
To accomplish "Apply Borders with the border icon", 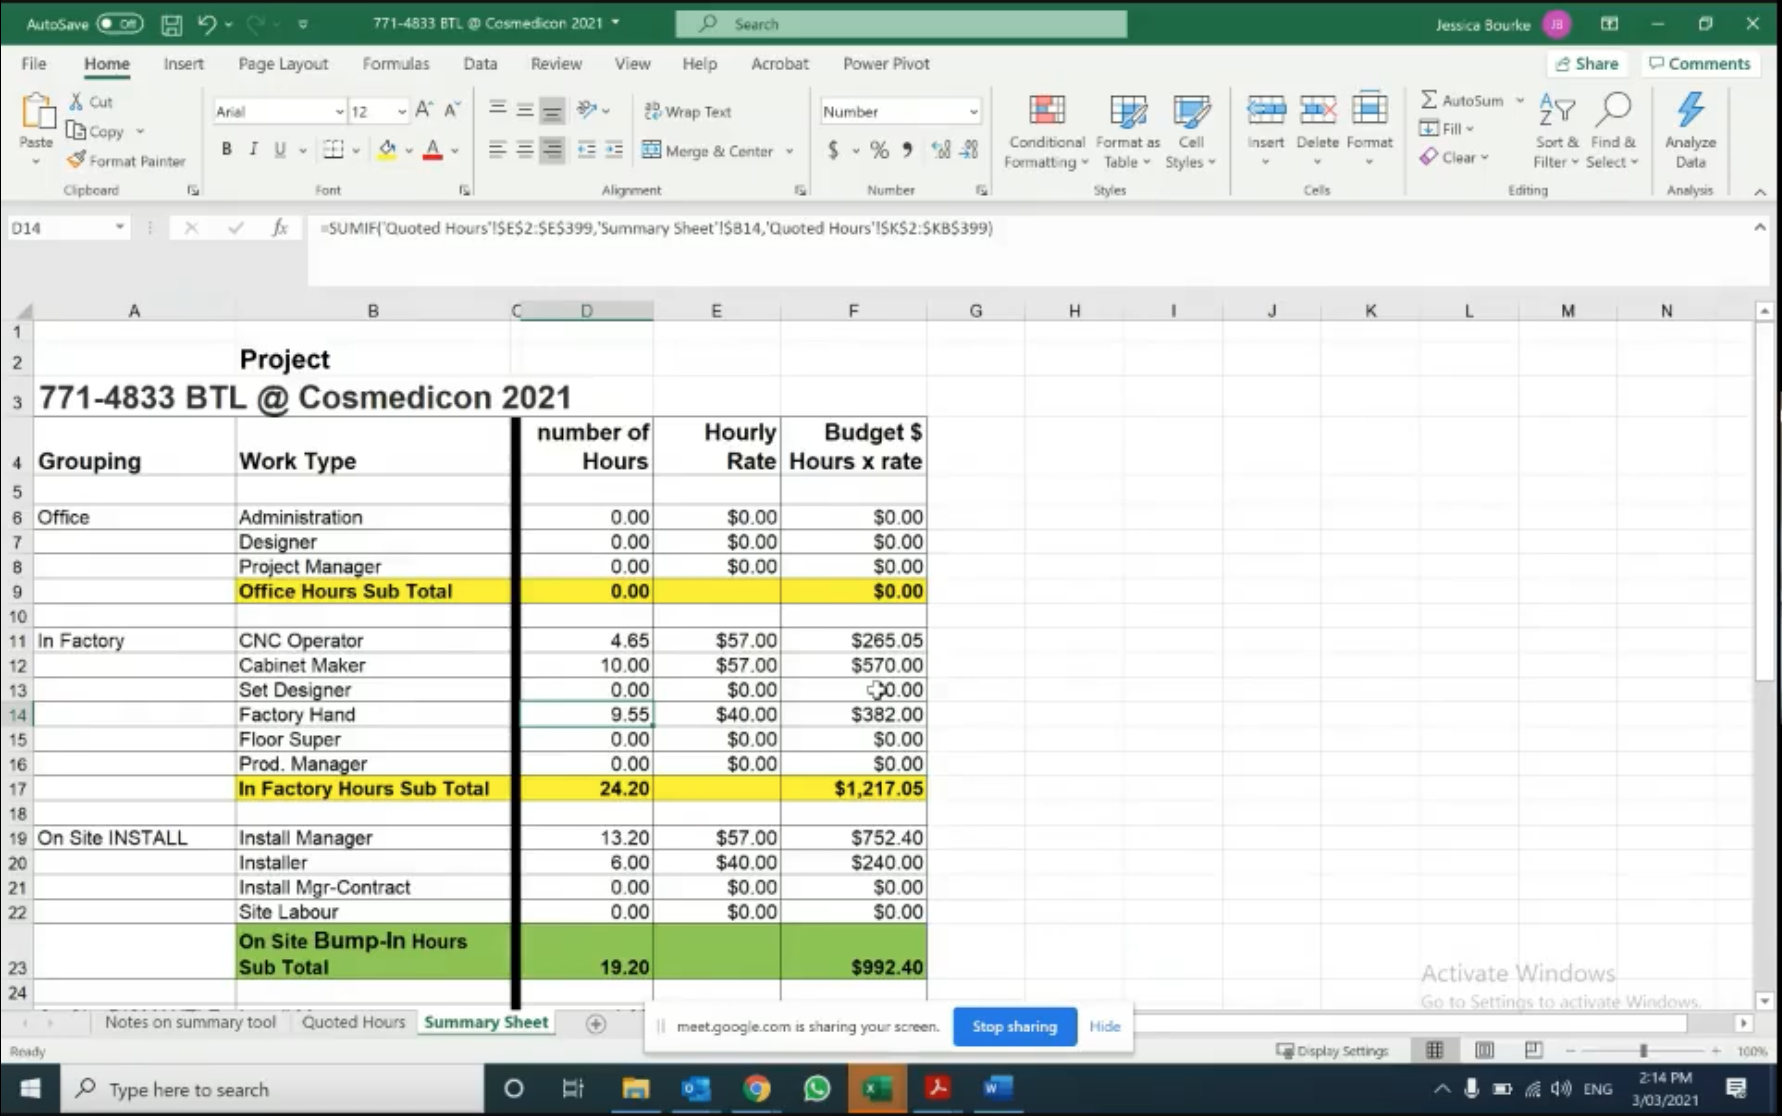I will 333,150.
